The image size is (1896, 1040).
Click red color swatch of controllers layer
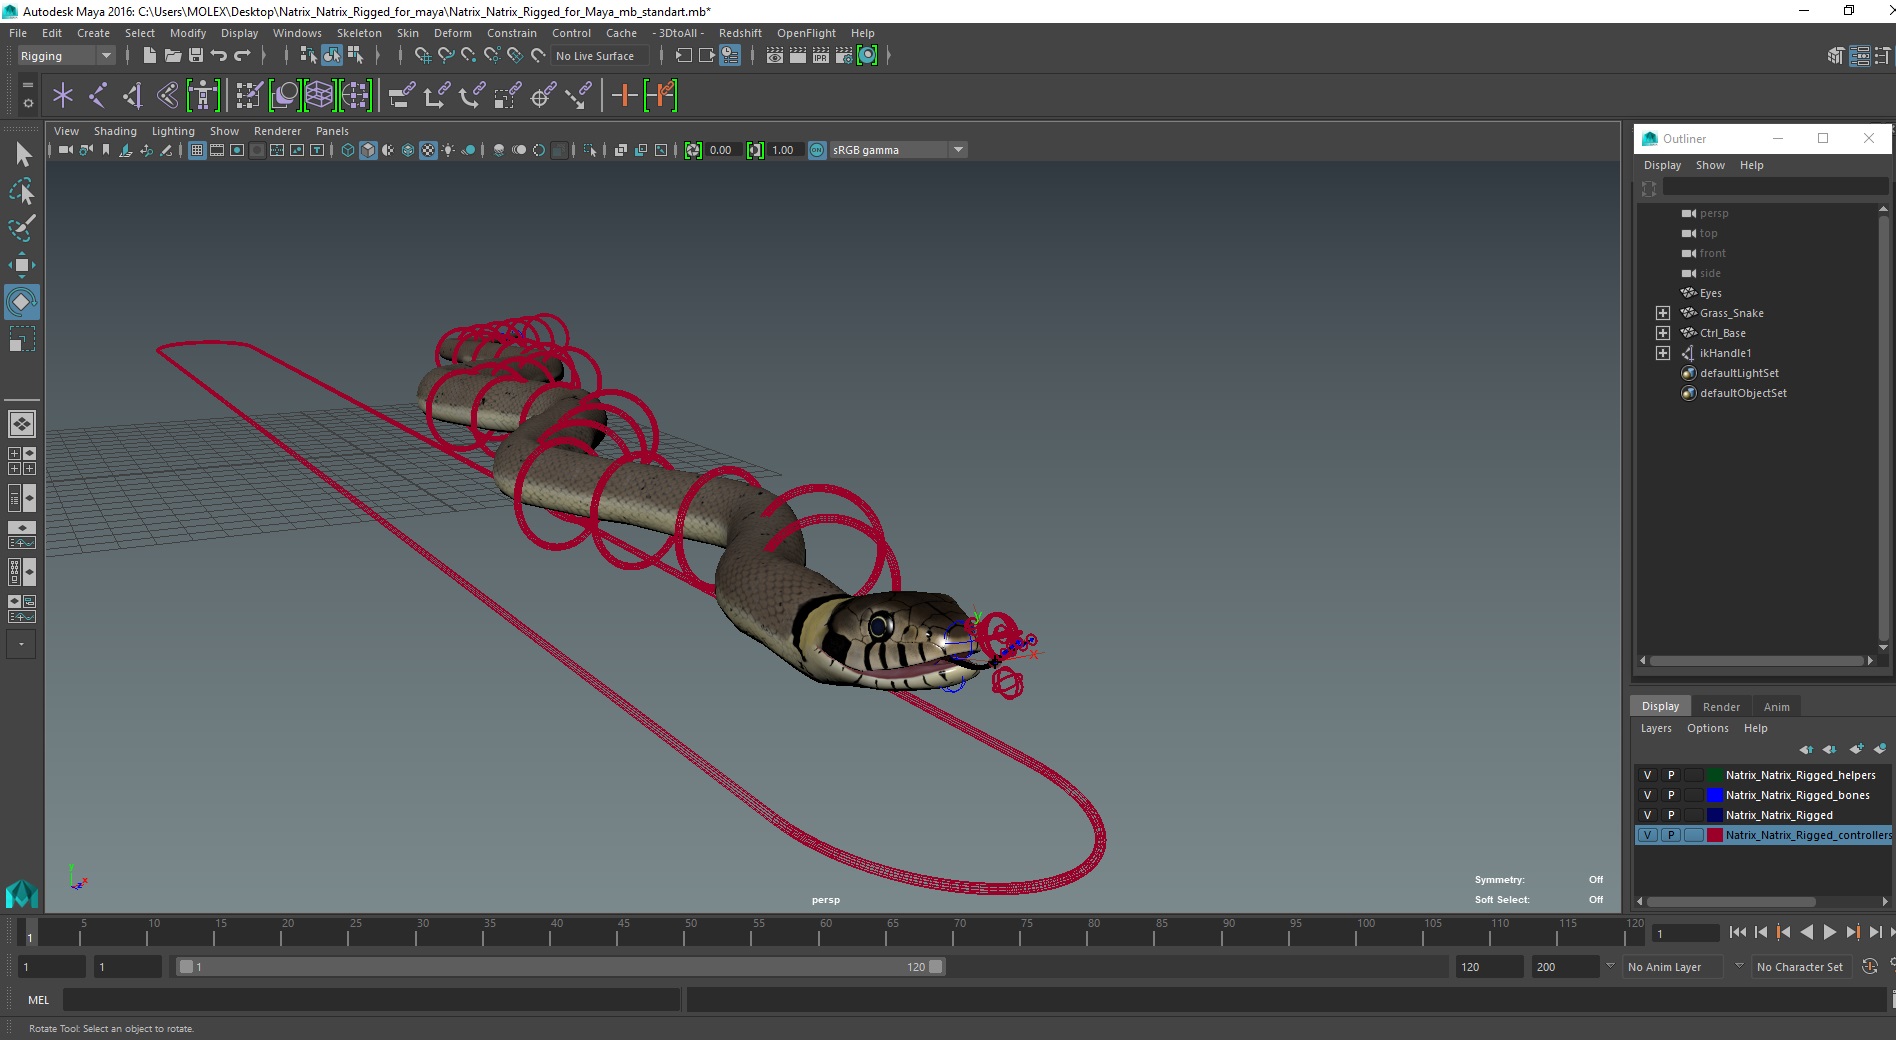point(1715,835)
